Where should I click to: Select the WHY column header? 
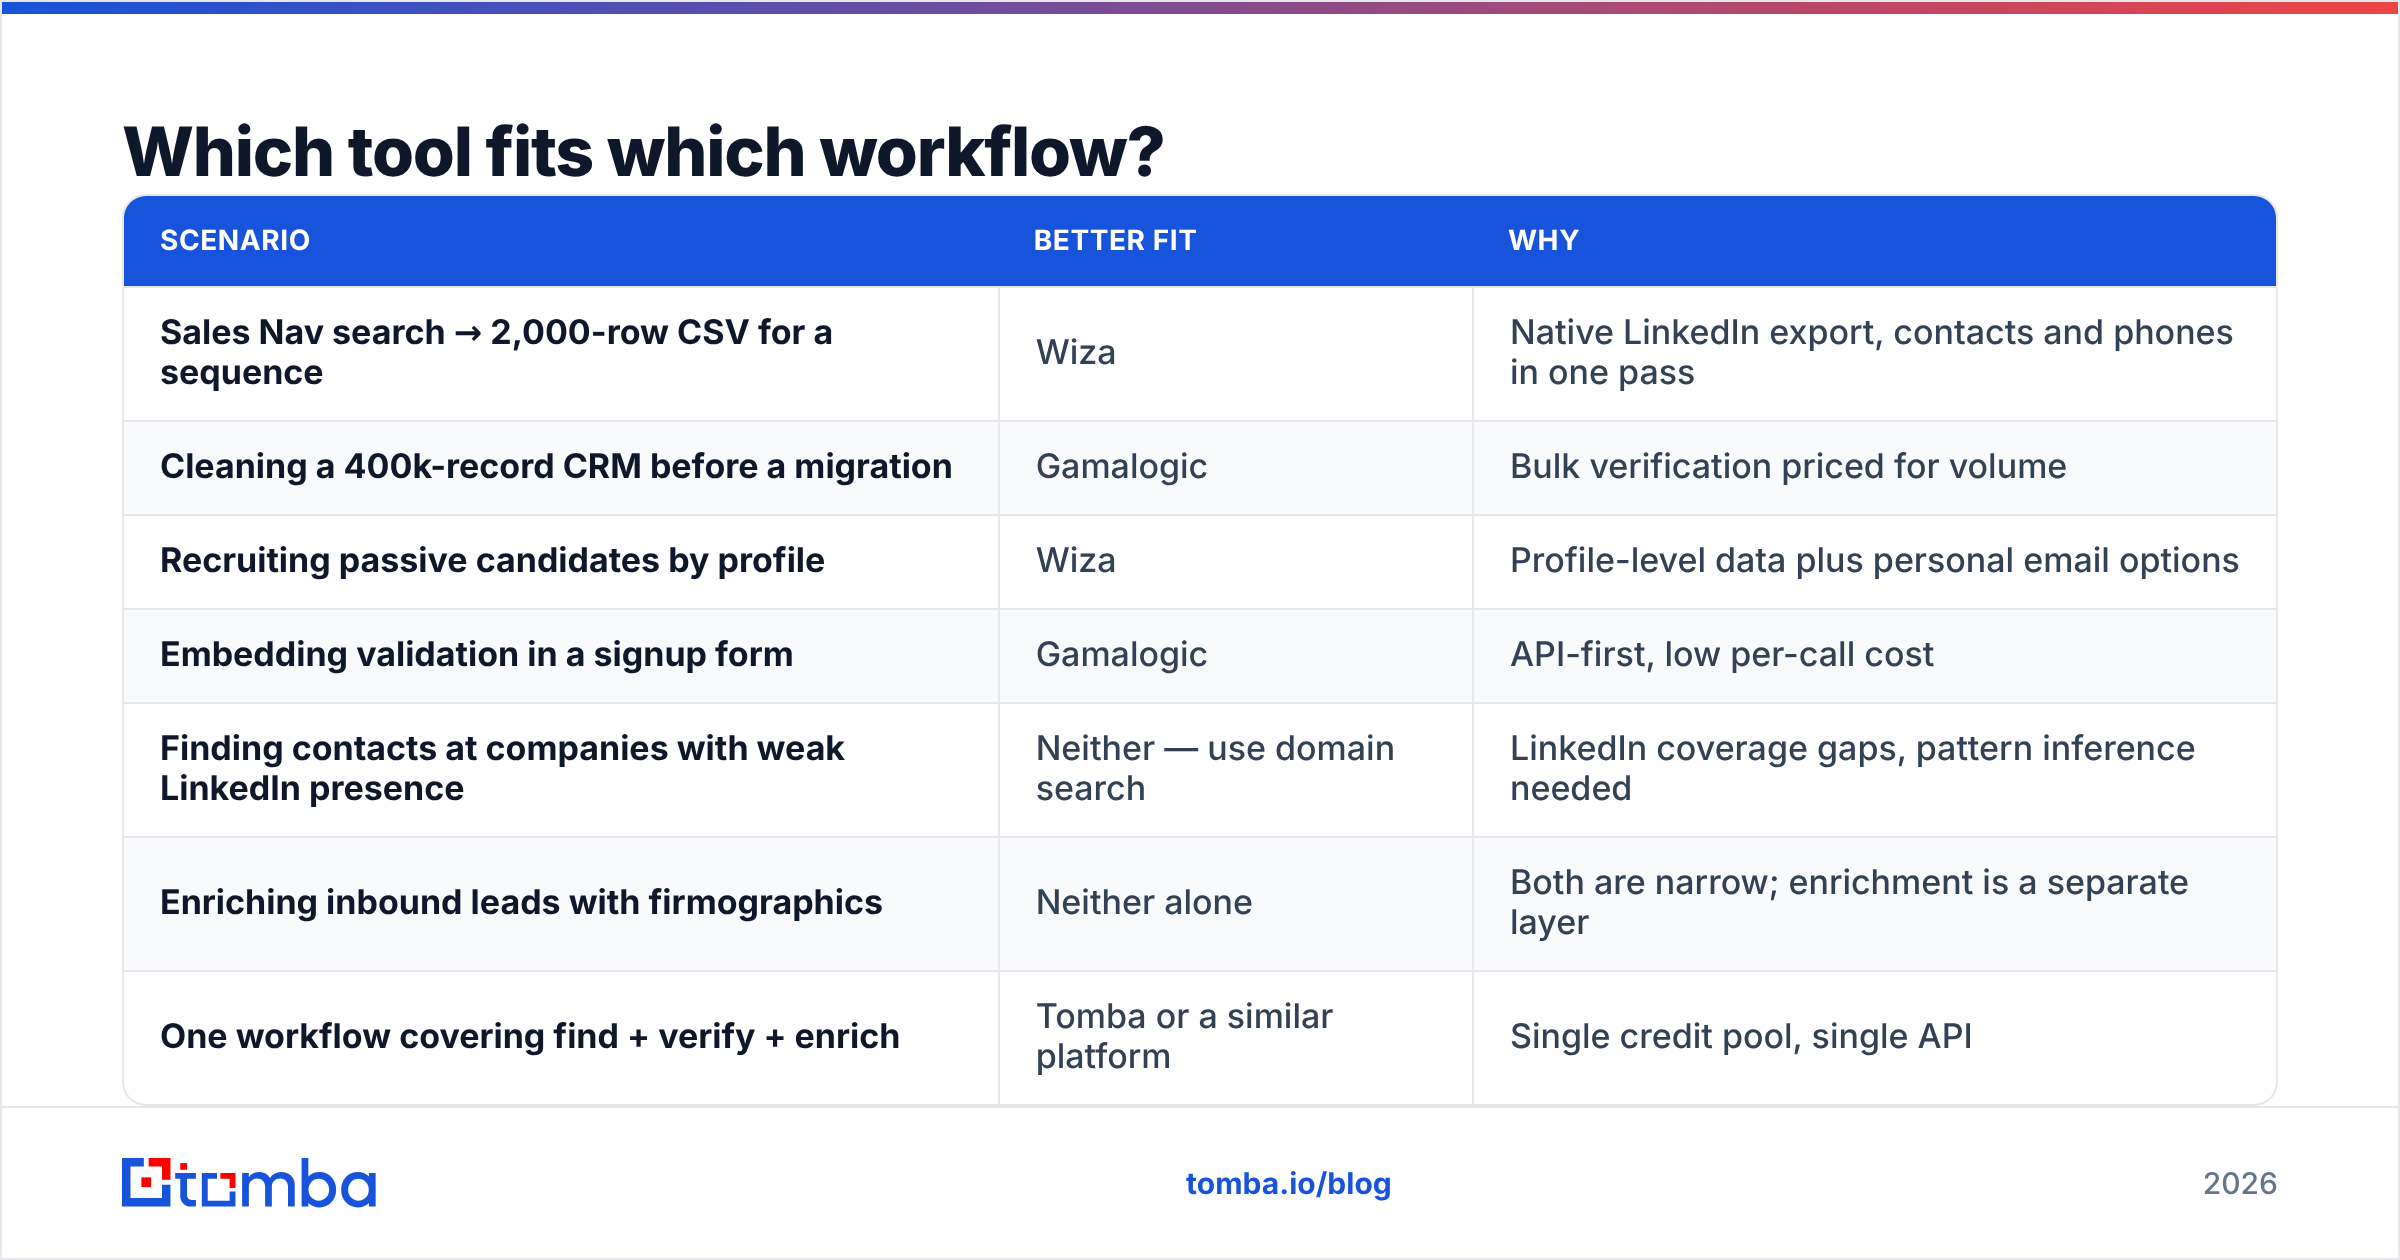tap(1544, 241)
